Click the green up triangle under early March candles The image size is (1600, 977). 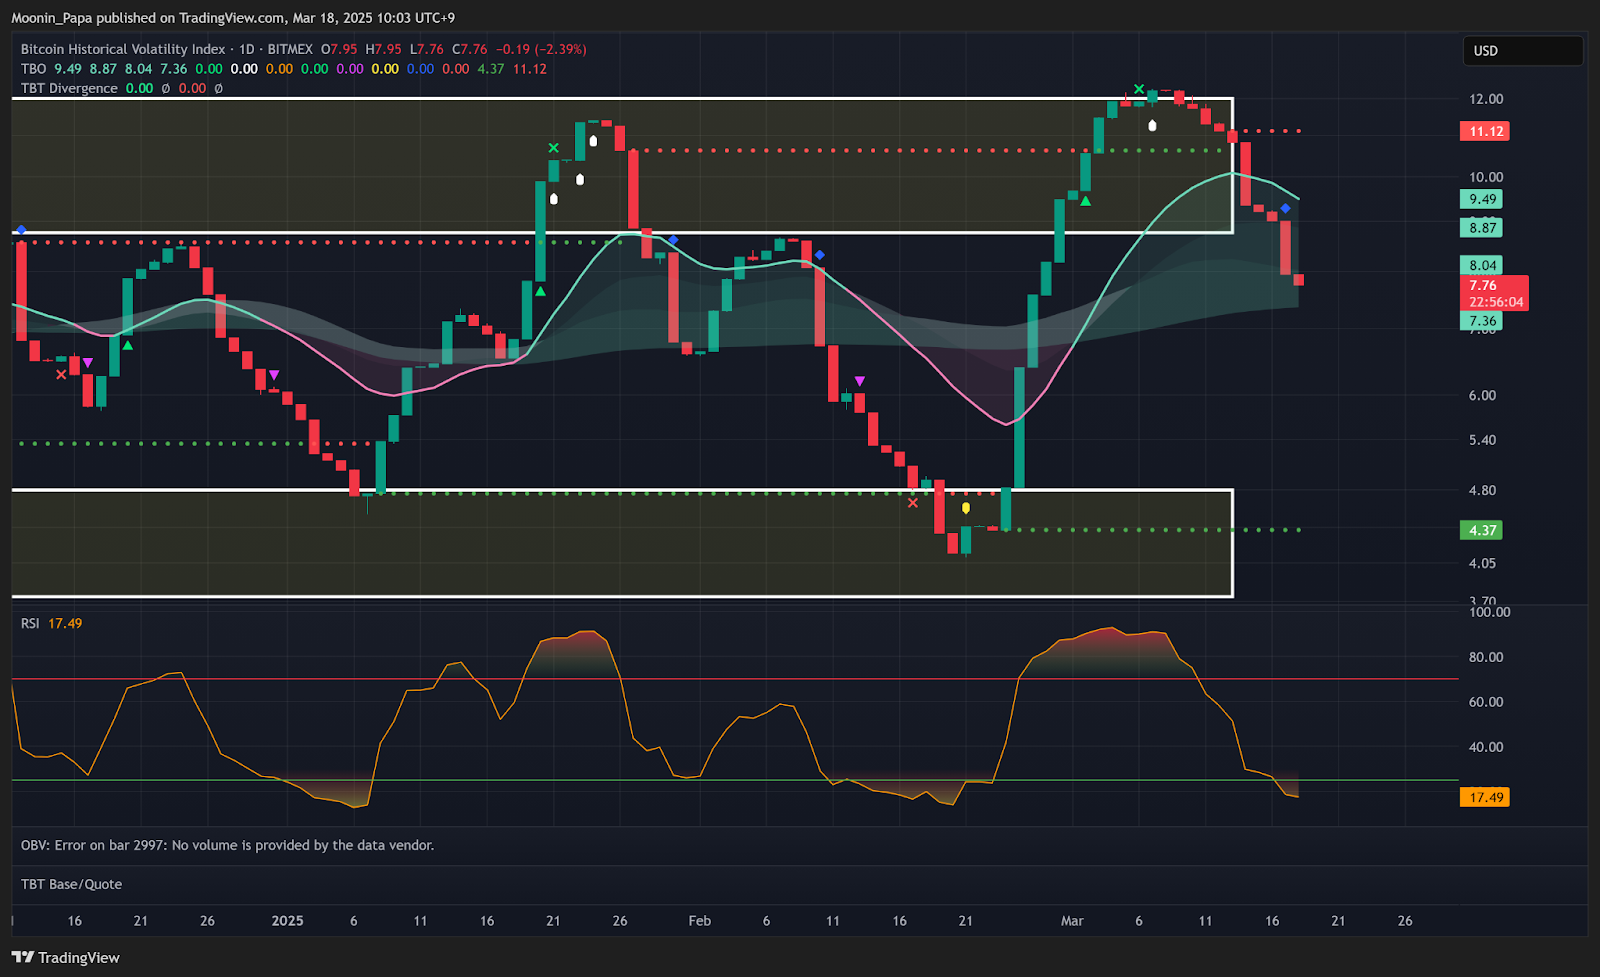point(1085,201)
